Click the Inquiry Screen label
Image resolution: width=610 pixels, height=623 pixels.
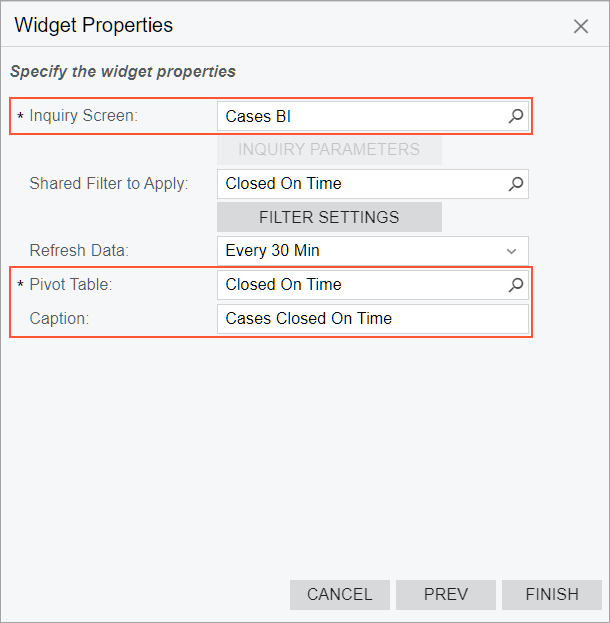coord(84,116)
